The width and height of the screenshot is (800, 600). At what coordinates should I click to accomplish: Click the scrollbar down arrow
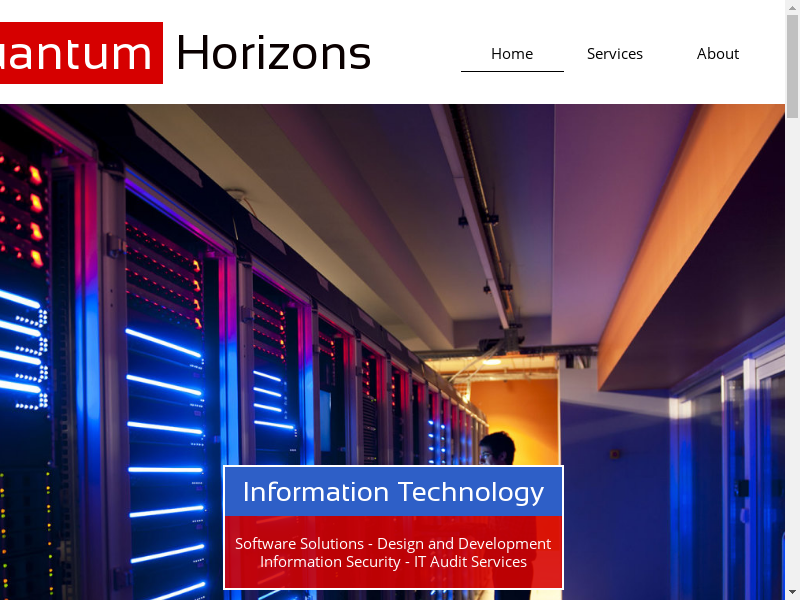click(x=792, y=592)
